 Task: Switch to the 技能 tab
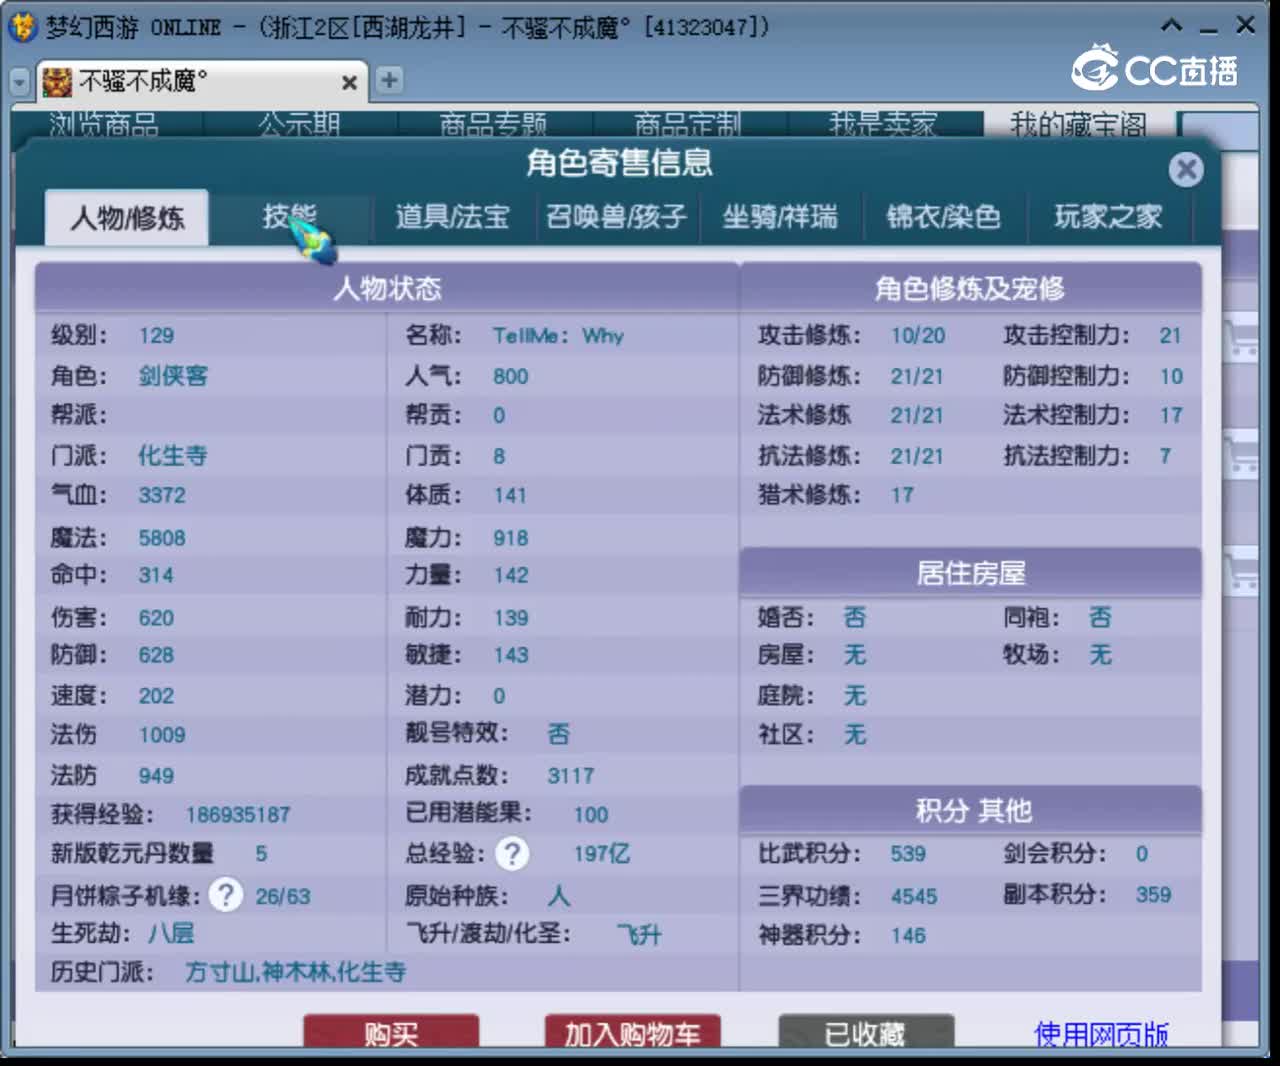click(290, 217)
